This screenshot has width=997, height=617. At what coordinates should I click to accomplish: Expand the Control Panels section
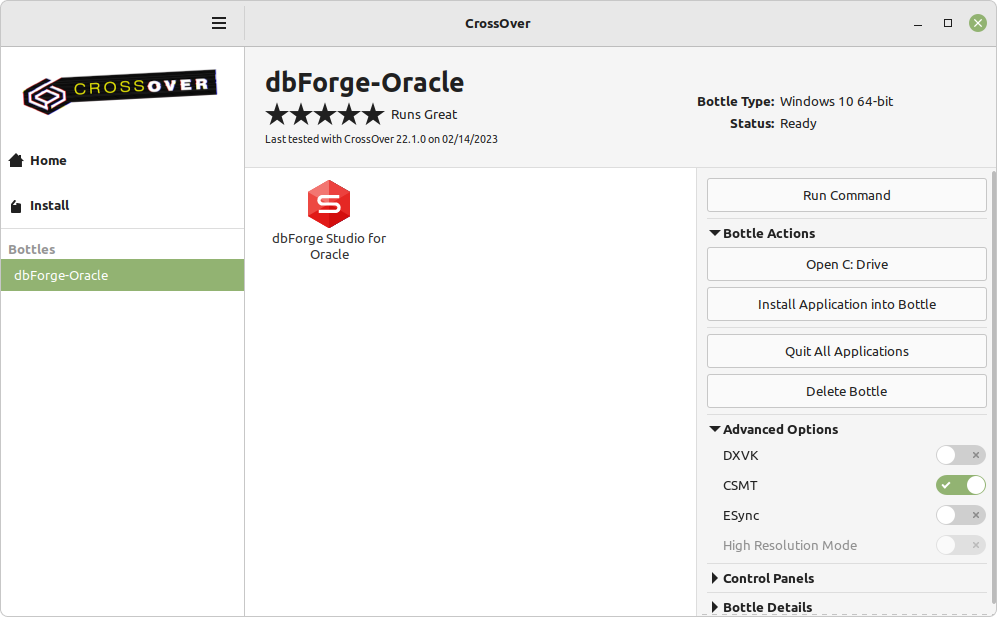762,578
